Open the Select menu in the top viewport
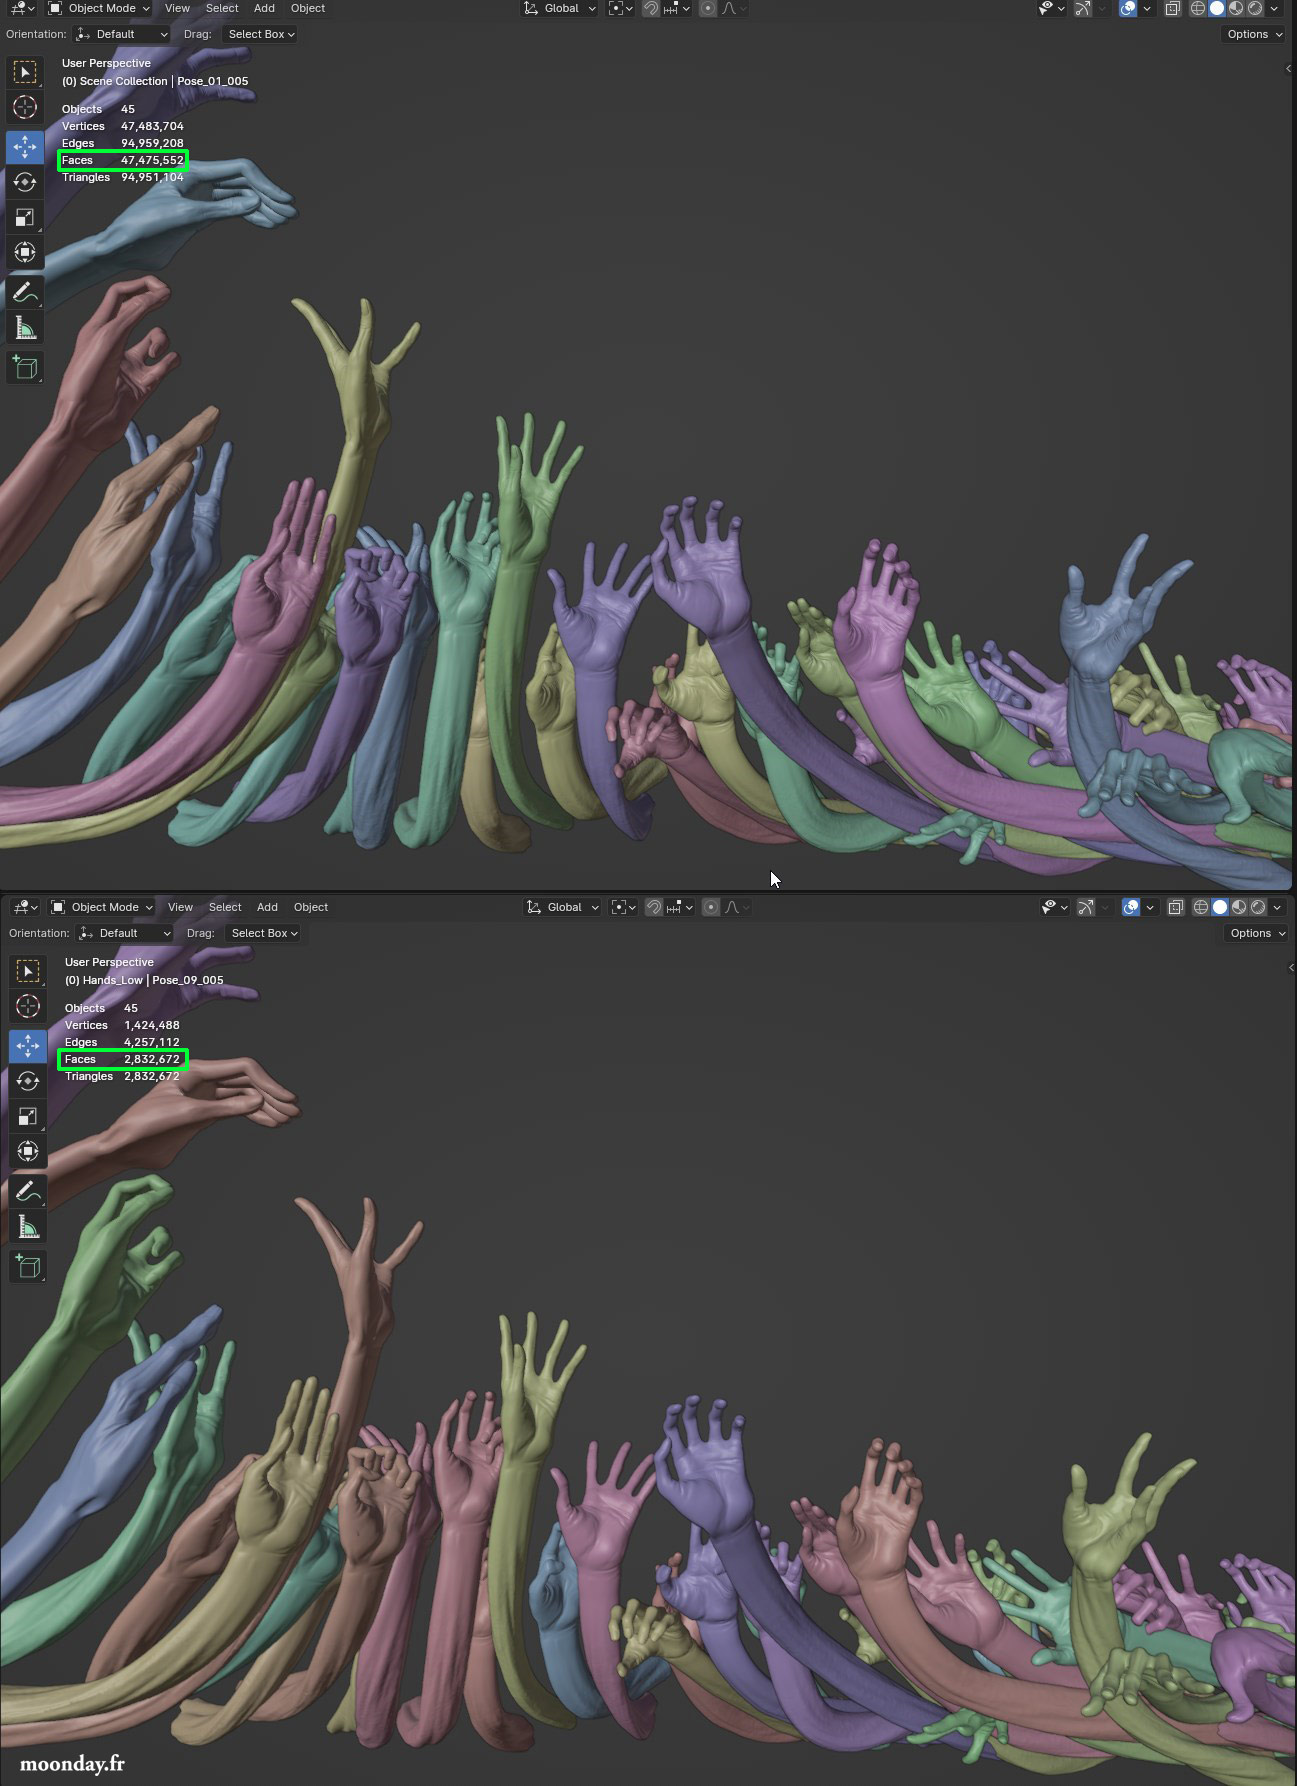 point(222,8)
